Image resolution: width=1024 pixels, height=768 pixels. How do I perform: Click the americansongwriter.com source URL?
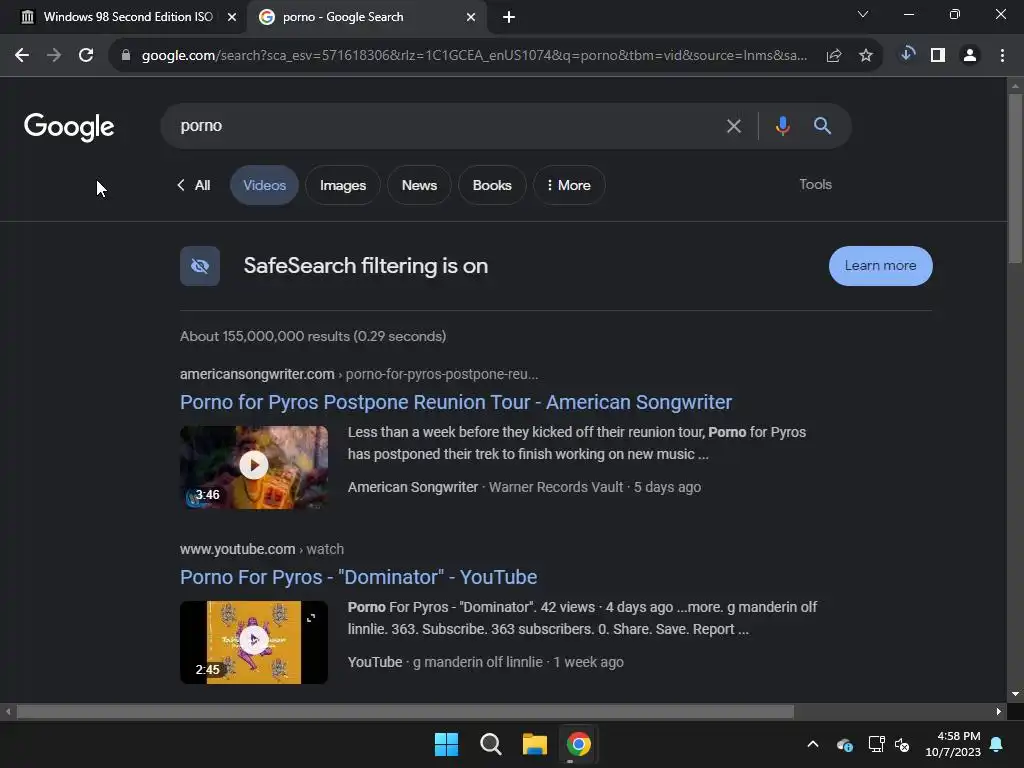pos(257,374)
